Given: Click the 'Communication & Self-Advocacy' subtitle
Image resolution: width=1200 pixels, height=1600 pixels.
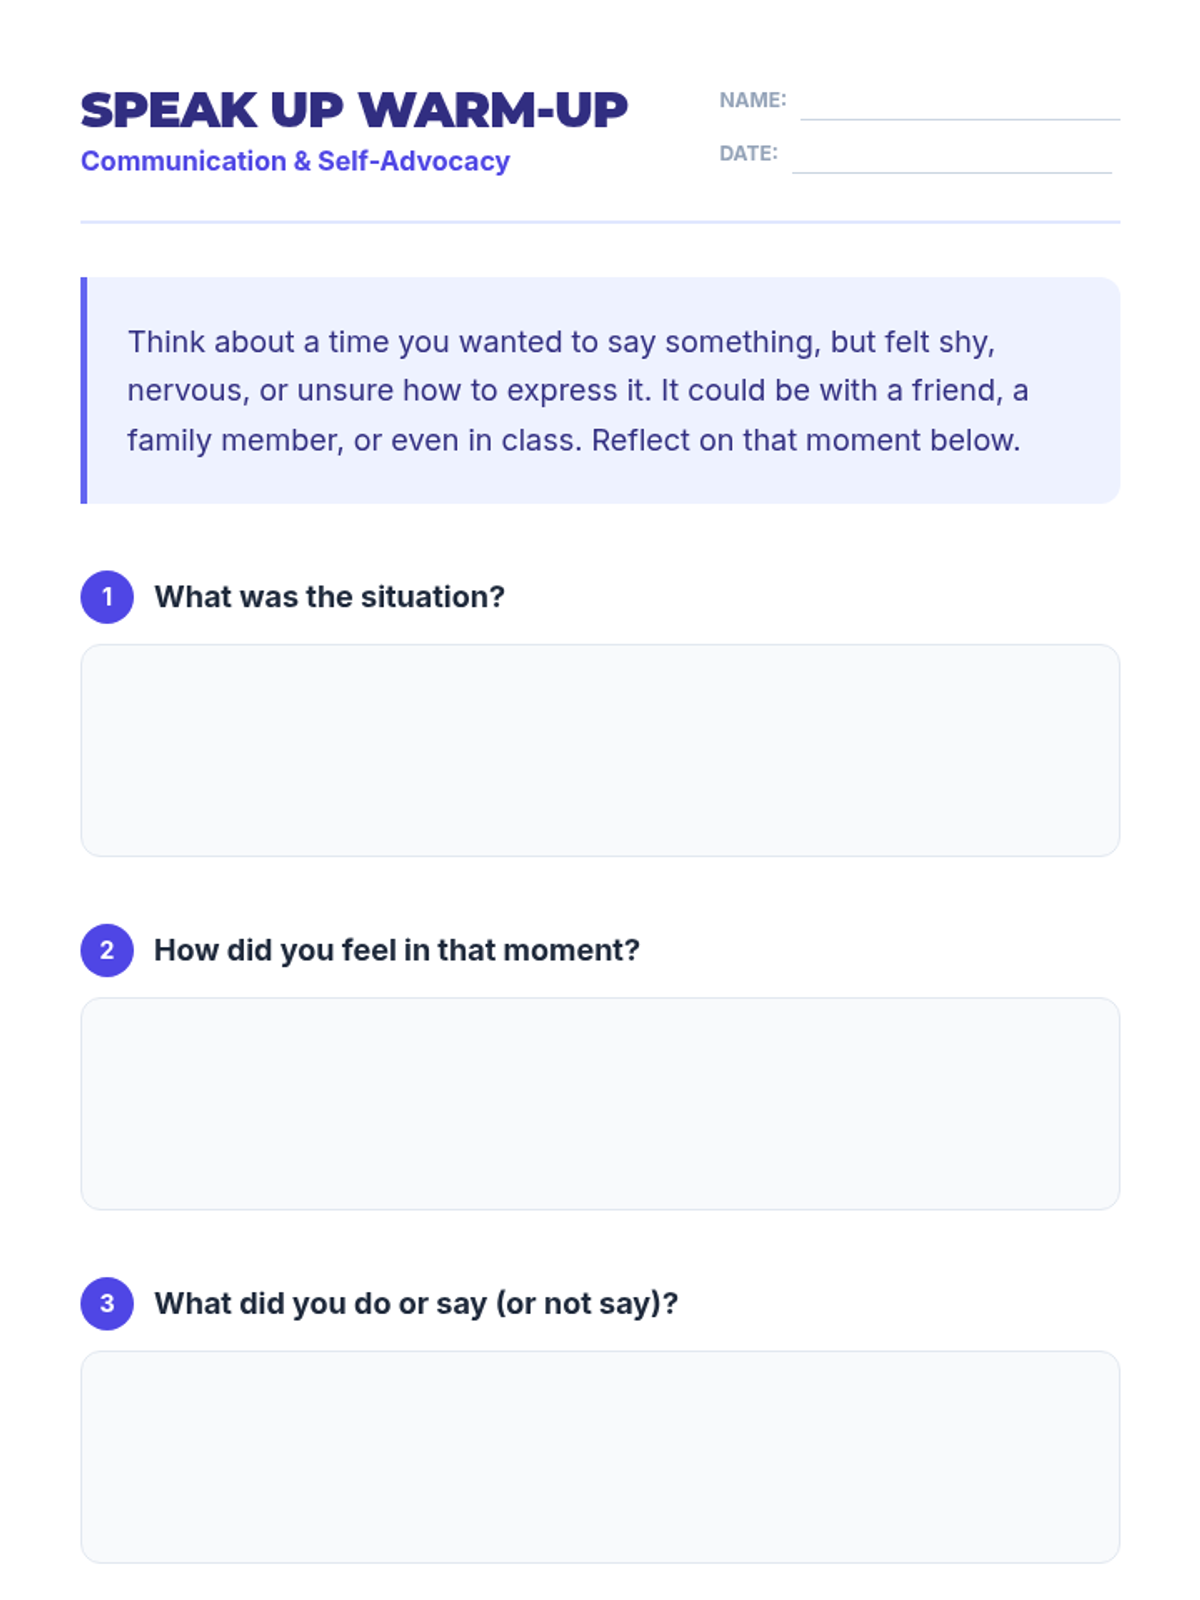Looking at the screenshot, I should pyautogui.click(x=295, y=161).
